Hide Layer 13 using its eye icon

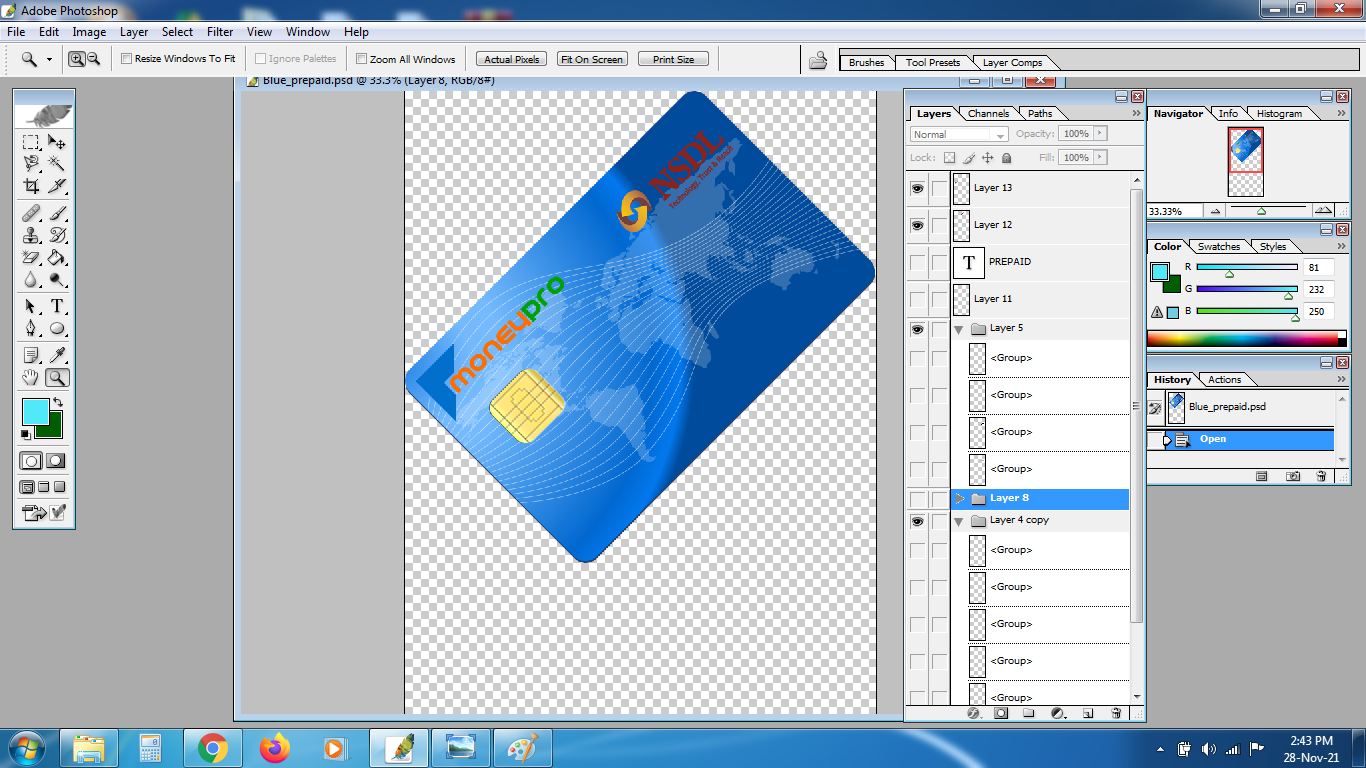(x=917, y=188)
